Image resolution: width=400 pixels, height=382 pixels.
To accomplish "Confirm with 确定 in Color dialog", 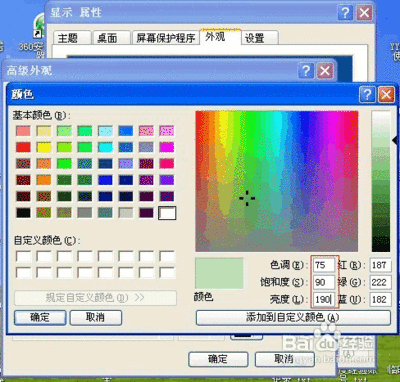I will coord(40,318).
